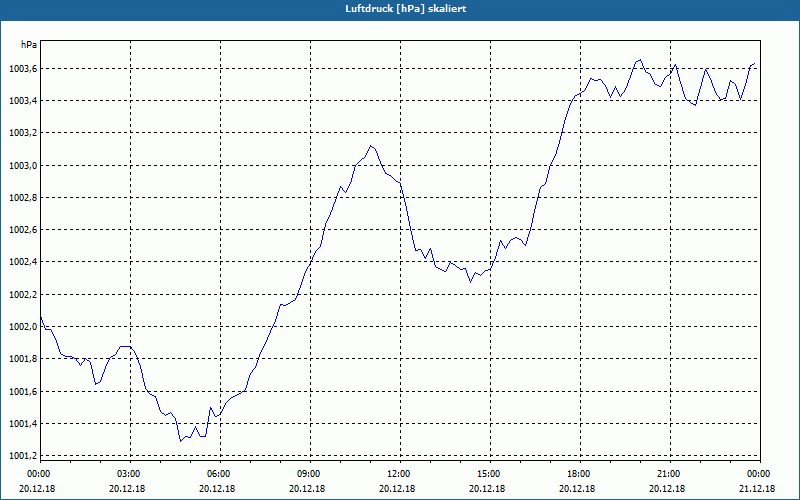
Task: Pick the "15:00" time axis label
Action: click(488, 474)
